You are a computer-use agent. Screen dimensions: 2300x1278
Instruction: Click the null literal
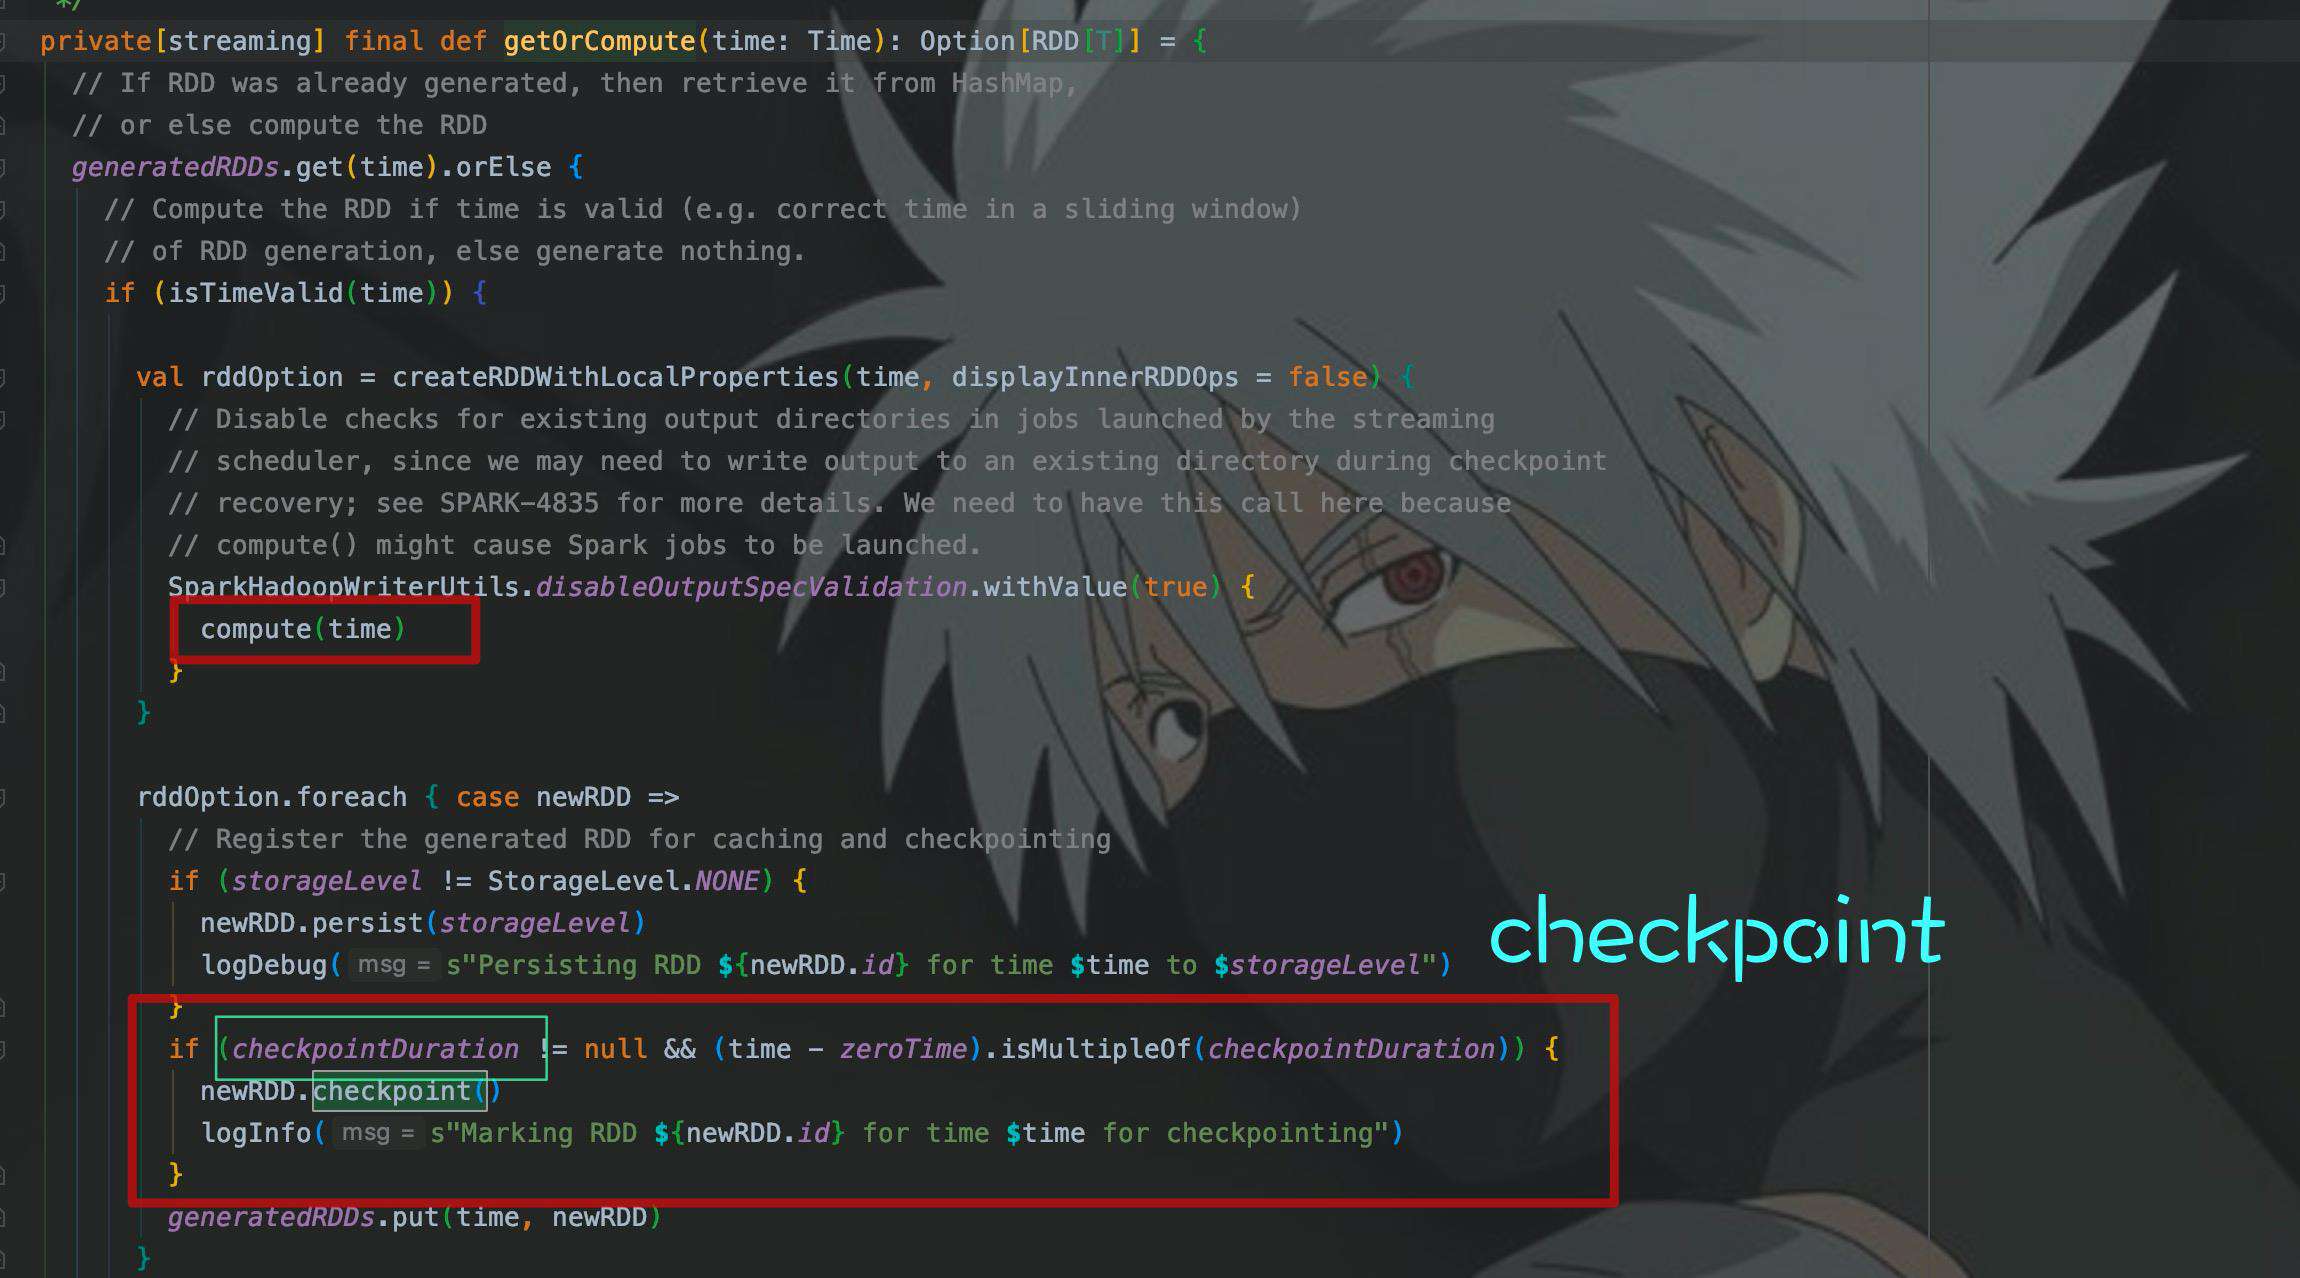pyautogui.click(x=615, y=1049)
